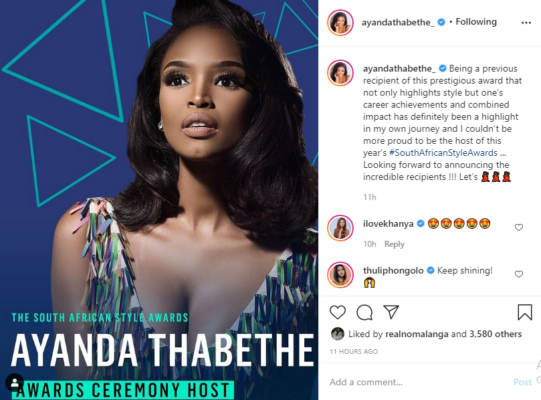Show tagged people icon on photo
541x400 pixels.
coord(14,382)
